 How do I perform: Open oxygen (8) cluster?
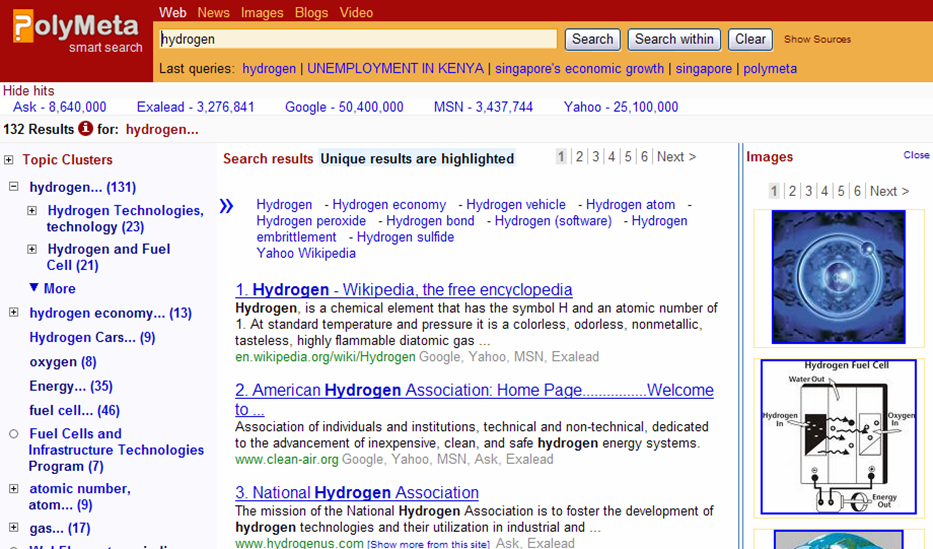(63, 362)
